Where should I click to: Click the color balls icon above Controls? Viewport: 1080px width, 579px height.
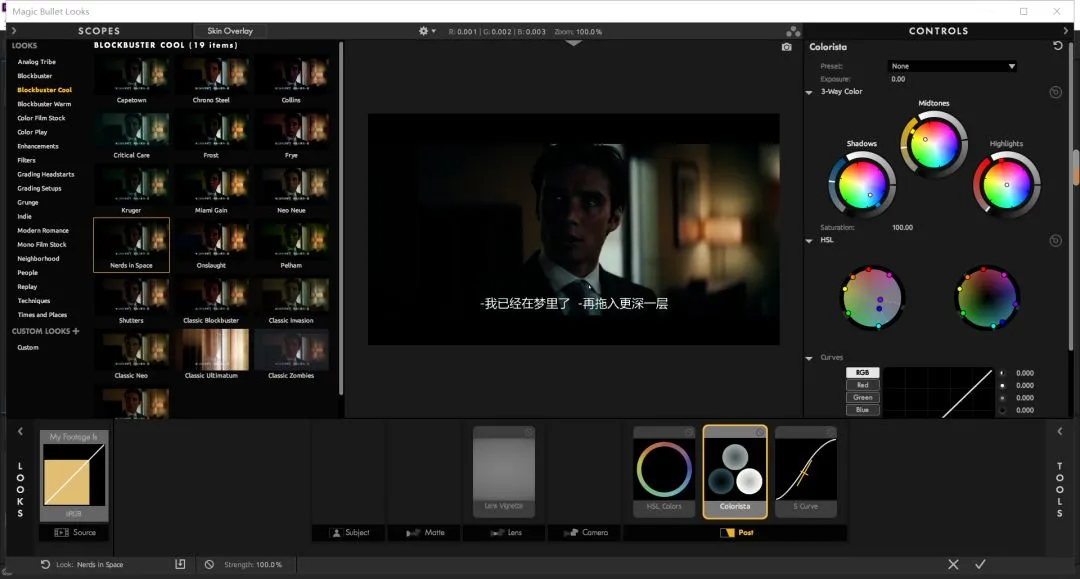pyautogui.click(x=793, y=32)
